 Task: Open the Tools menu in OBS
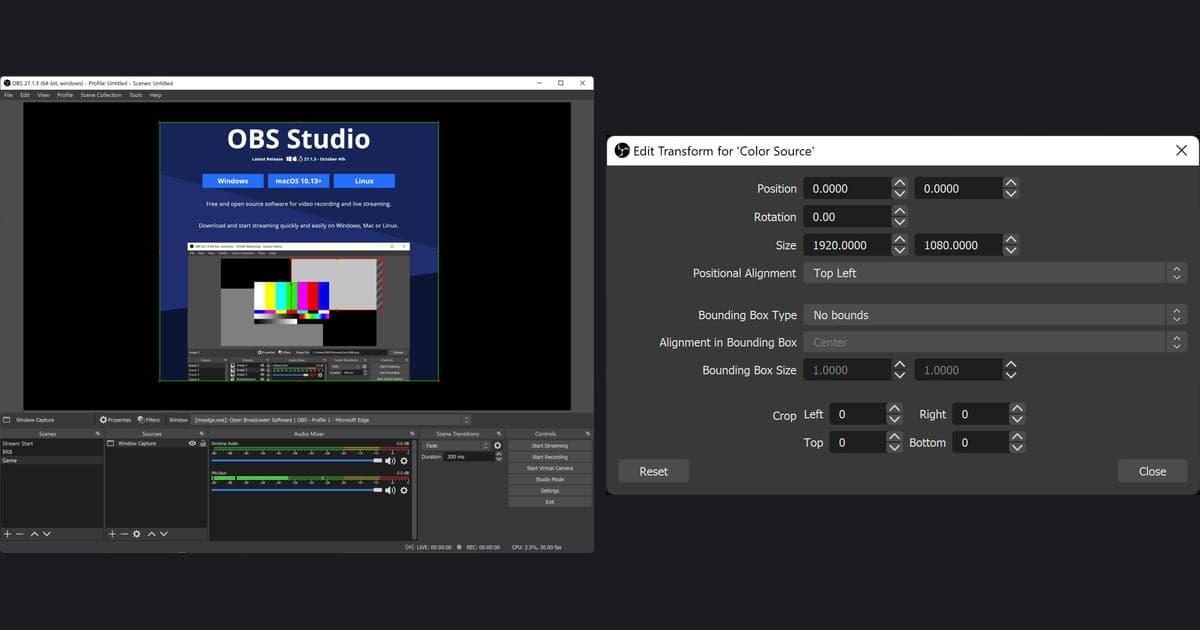point(136,95)
